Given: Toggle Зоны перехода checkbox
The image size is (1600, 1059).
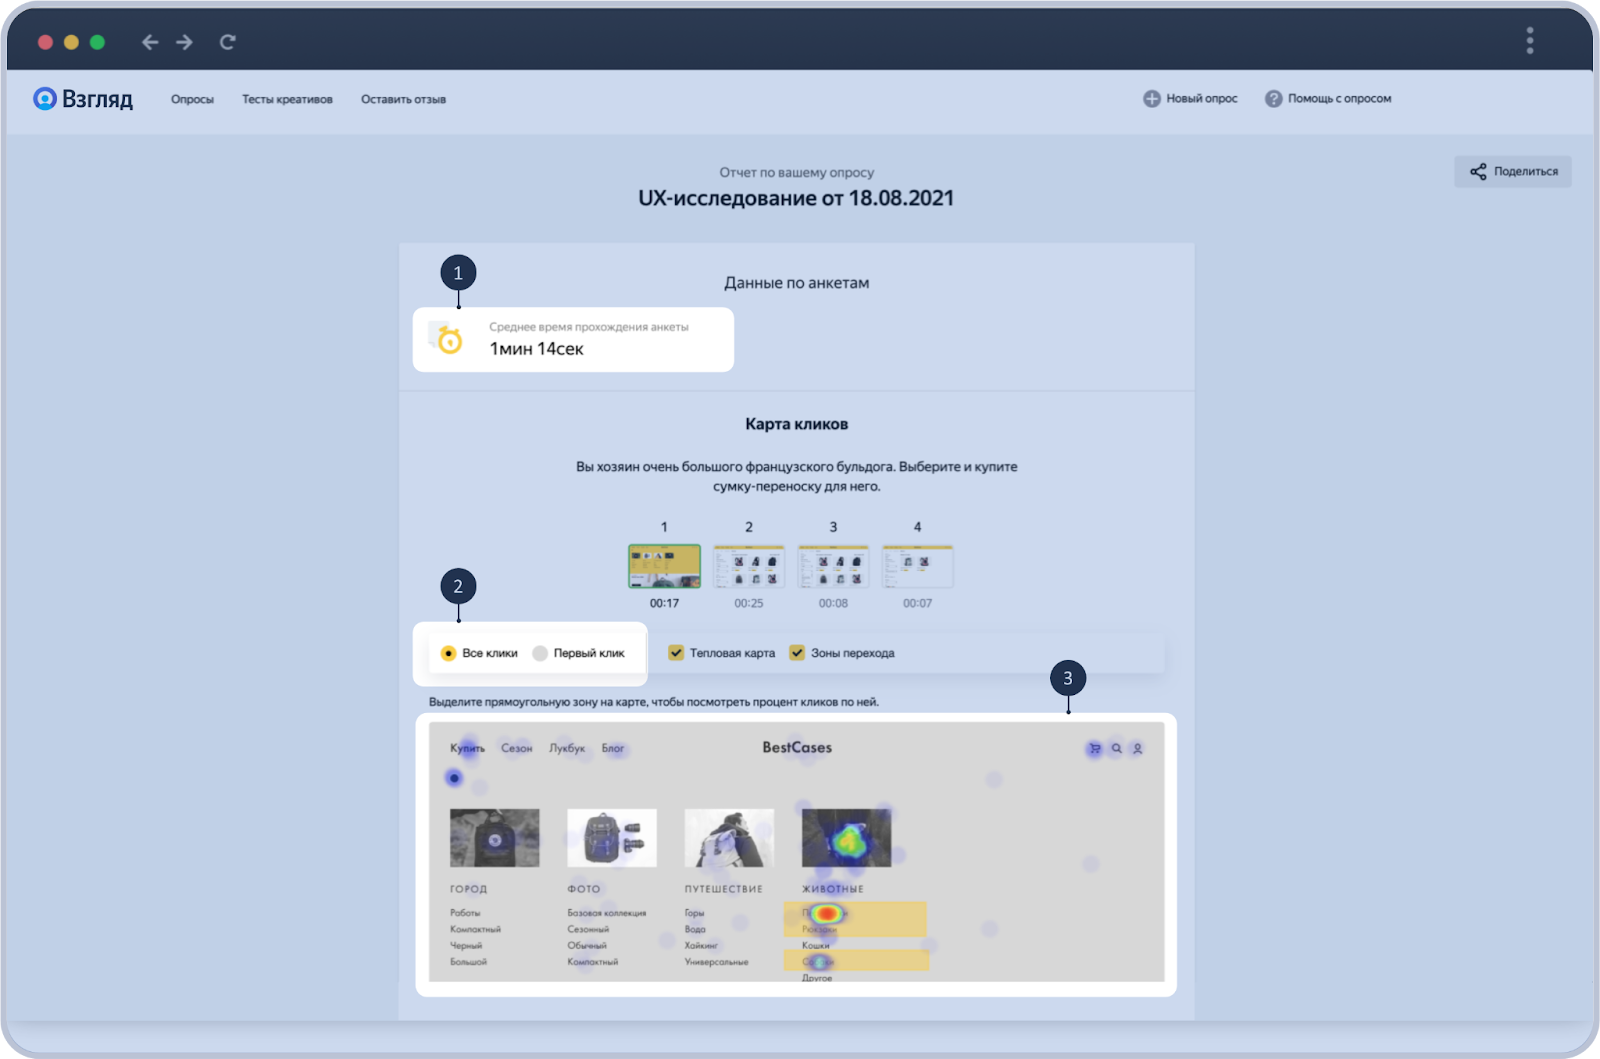Looking at the screenshot, I should [797, 653].
